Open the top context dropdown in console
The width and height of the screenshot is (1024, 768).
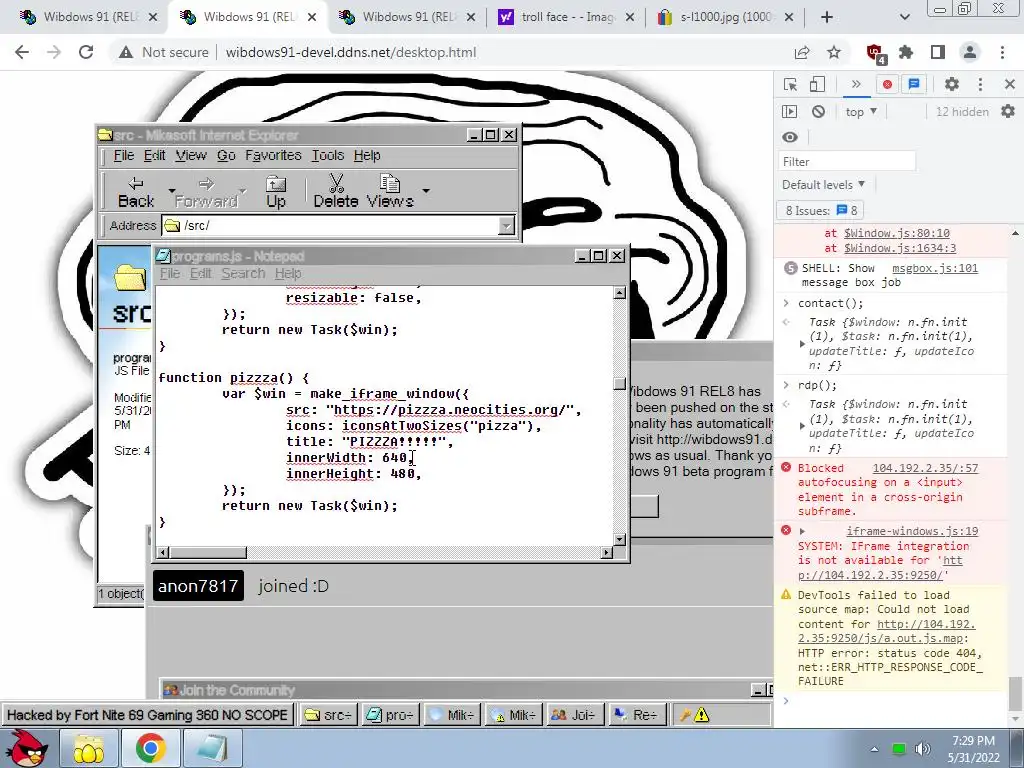coord(861,112)
